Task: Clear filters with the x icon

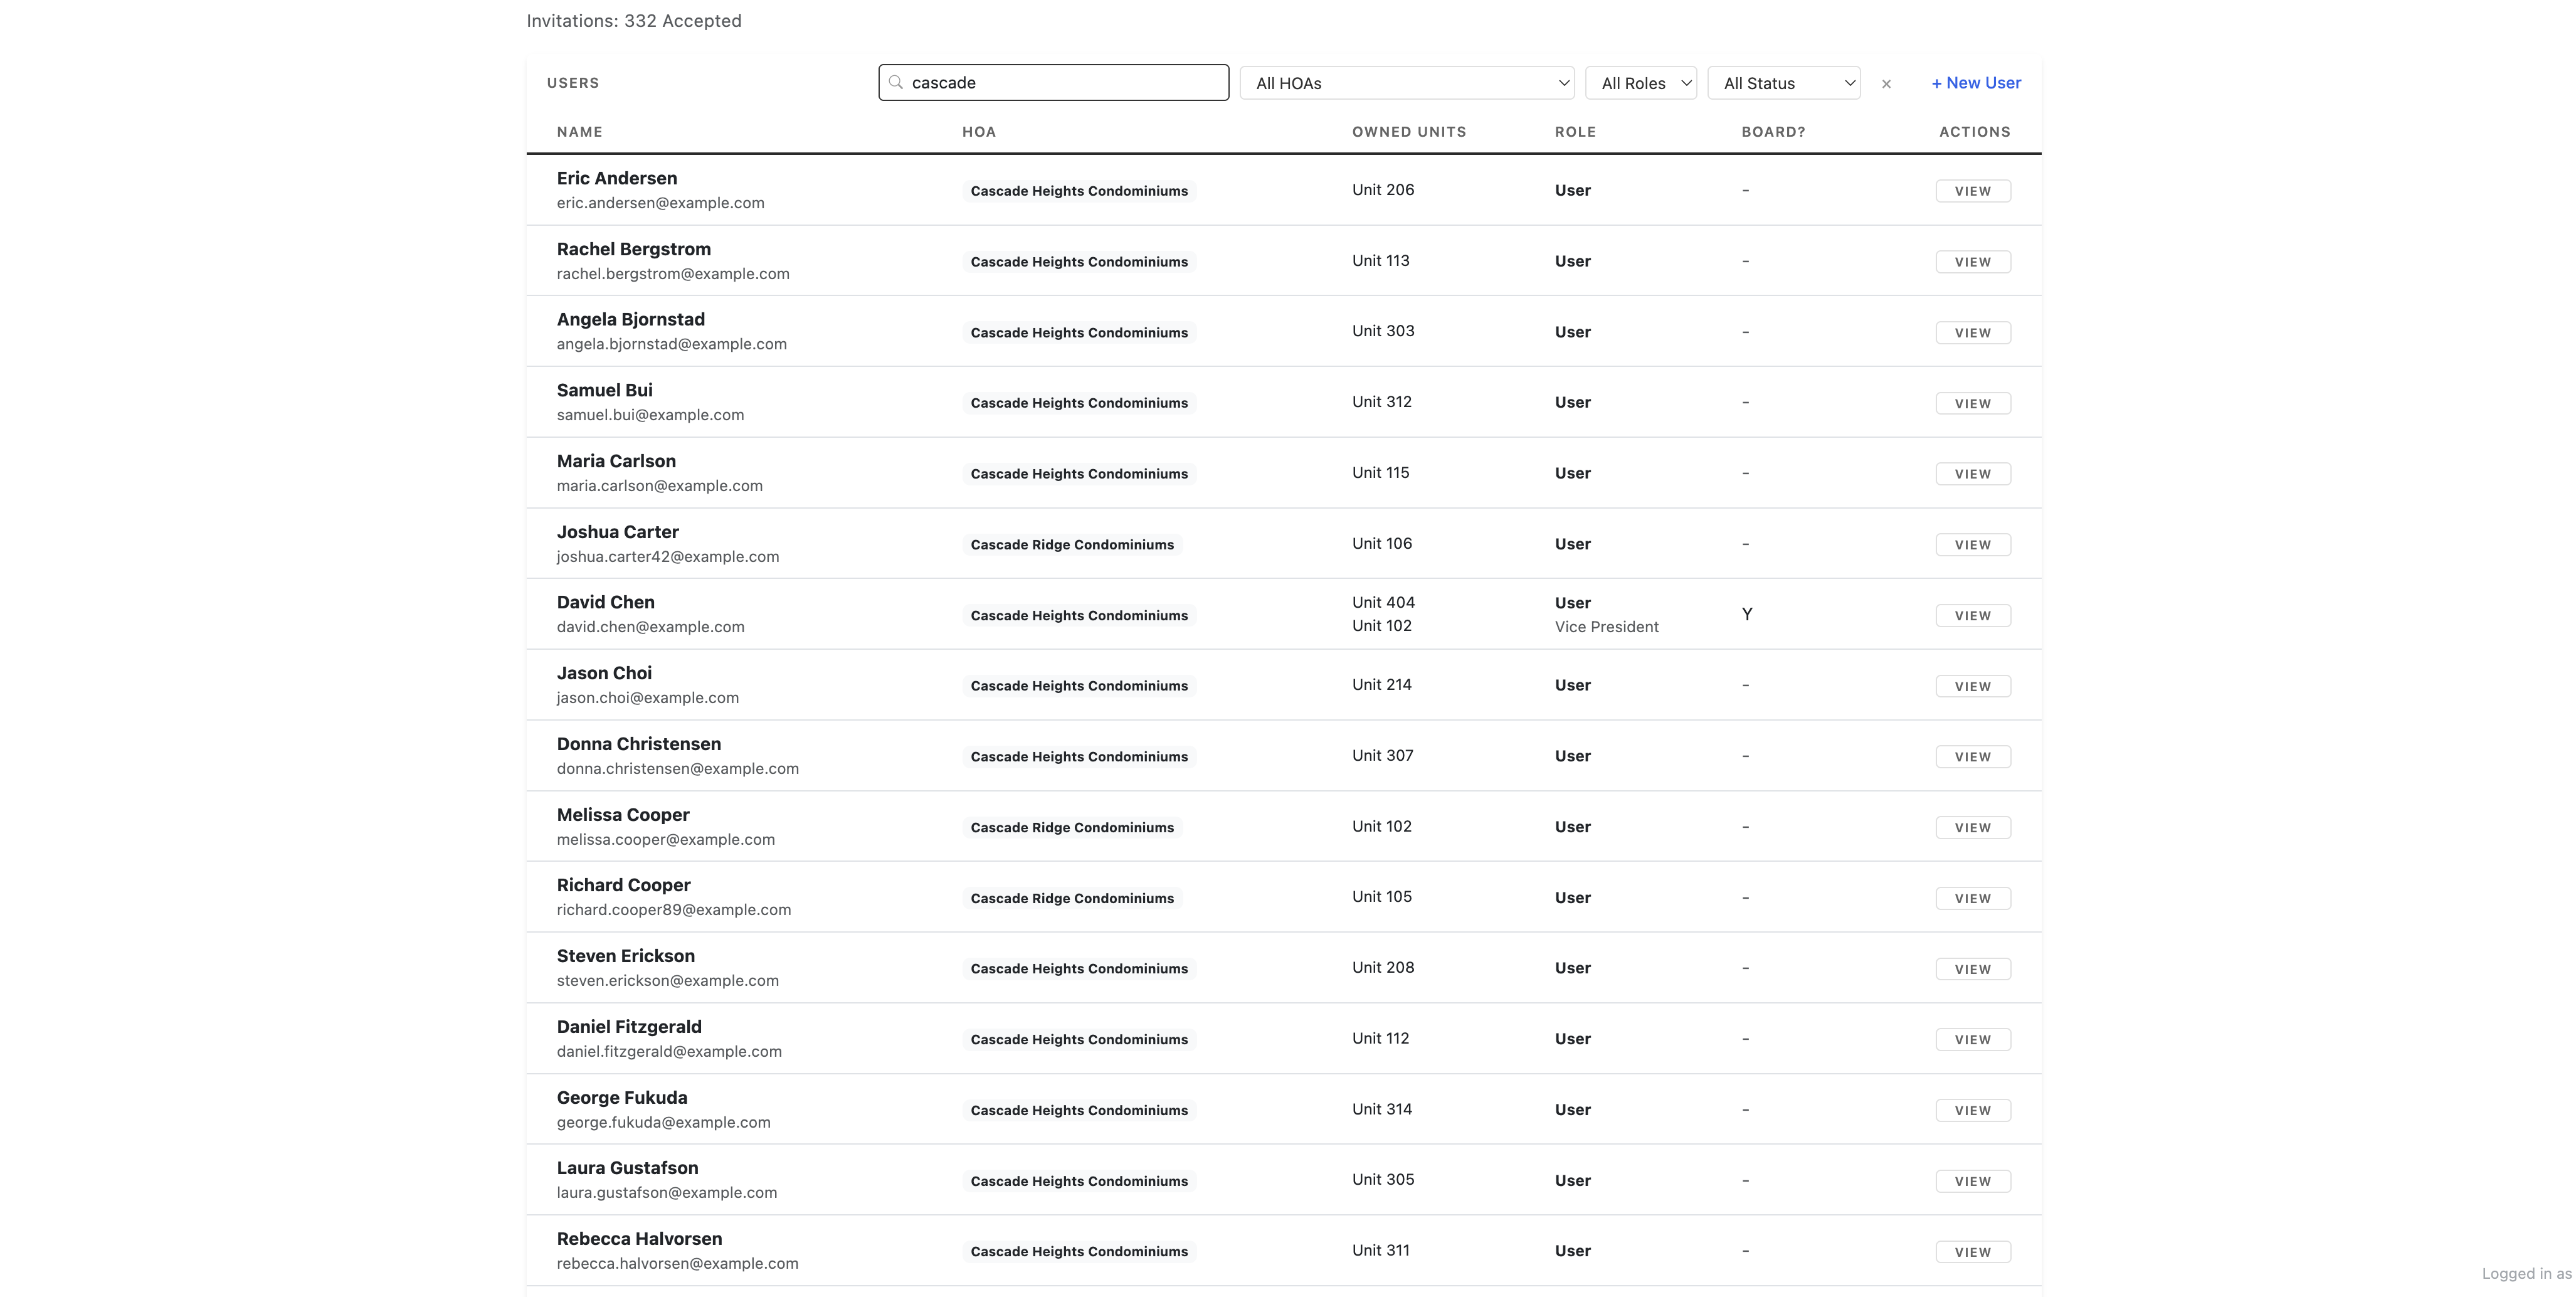Action: tap(1886, 84)
